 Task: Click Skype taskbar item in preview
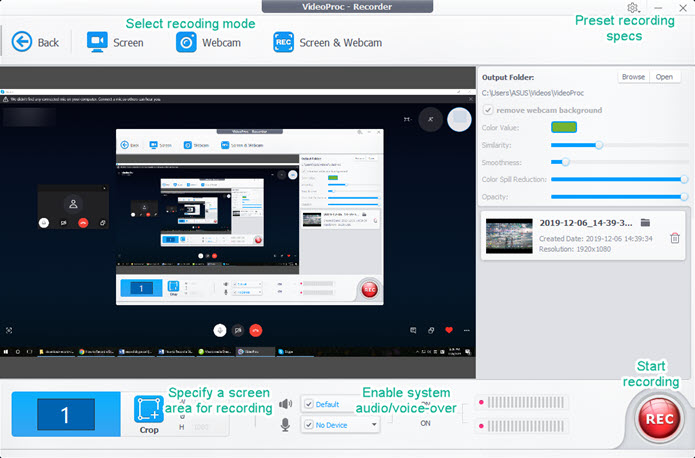[288, 352]
